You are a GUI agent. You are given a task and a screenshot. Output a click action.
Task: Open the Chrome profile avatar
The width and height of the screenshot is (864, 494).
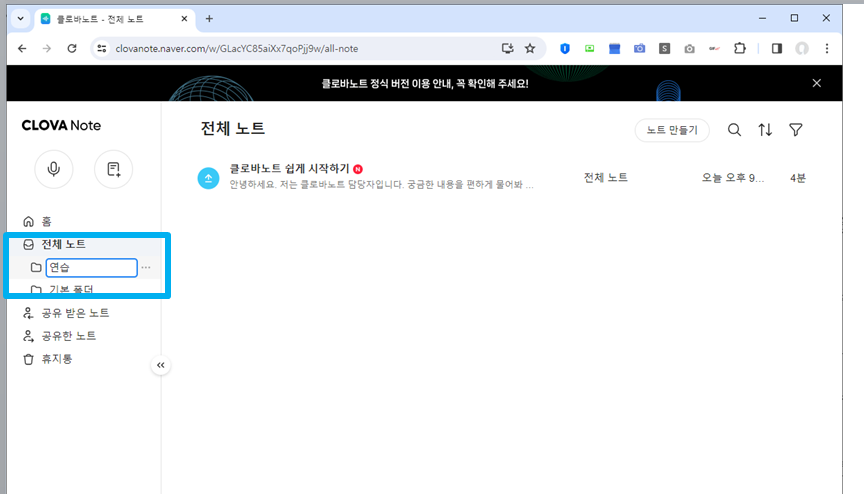click(802, 48)
